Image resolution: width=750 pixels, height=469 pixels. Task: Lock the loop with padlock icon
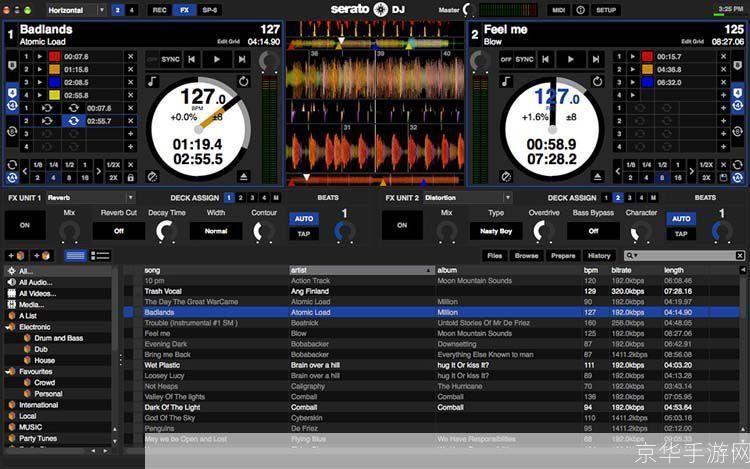(130, 177)
